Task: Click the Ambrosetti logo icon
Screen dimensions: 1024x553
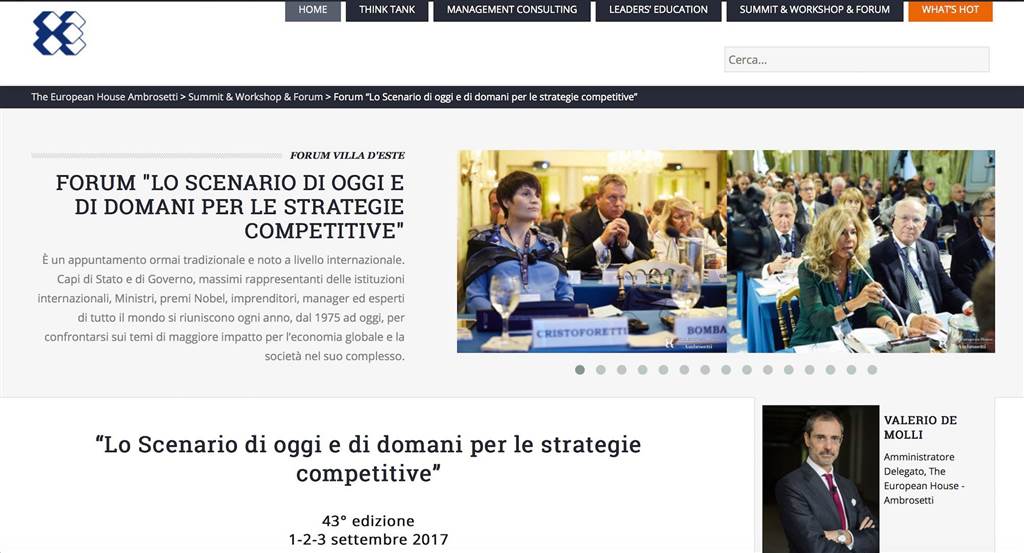Action: tap(59, 33)
